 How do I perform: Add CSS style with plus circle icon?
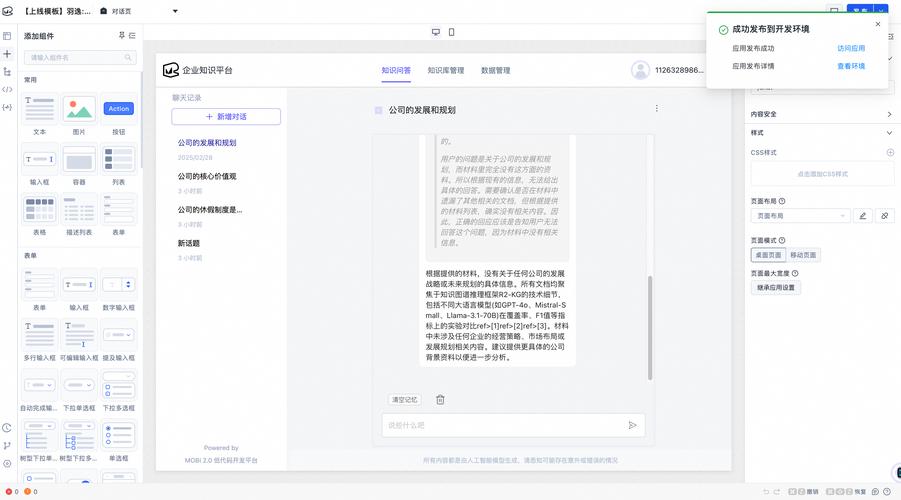(890, 152)
